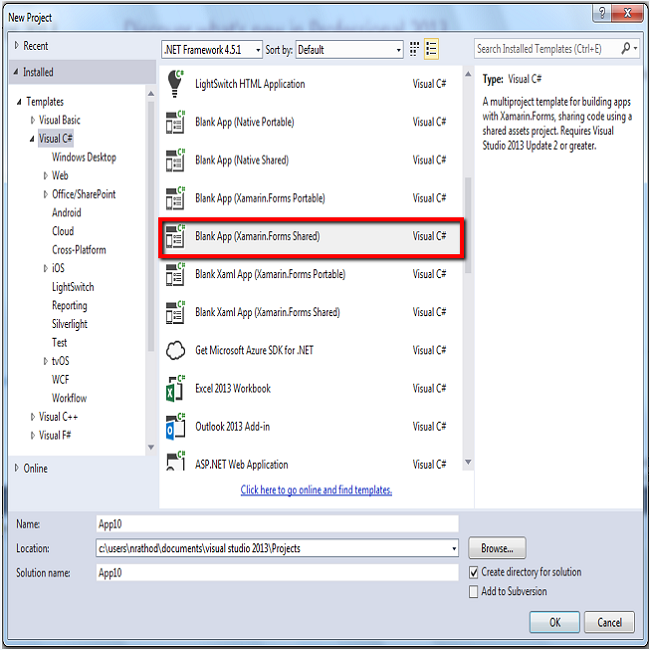Click the OK button
Screen dimensions: 650x650
(x=554, y=622)
